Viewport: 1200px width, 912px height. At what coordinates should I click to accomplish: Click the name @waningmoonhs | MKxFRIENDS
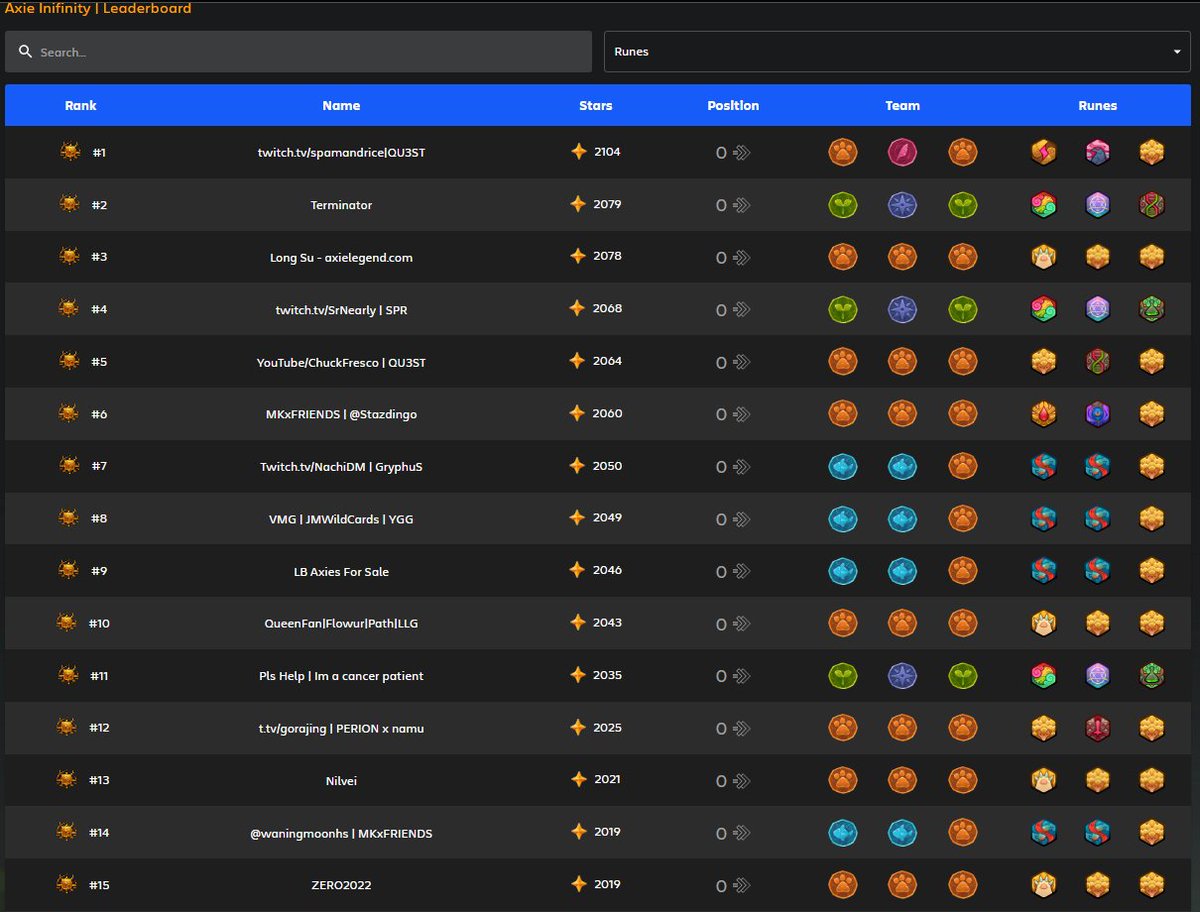coord(341,833)
